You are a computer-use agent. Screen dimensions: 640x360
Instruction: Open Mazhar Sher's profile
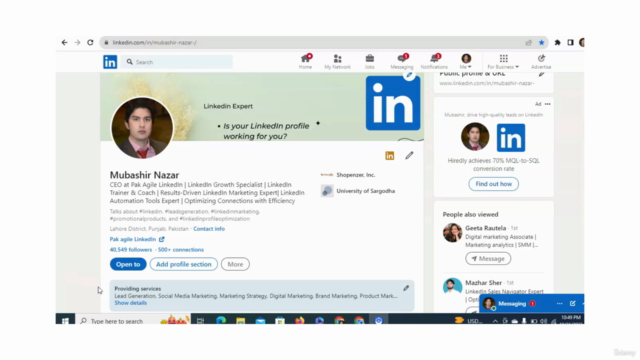(483, 283)
